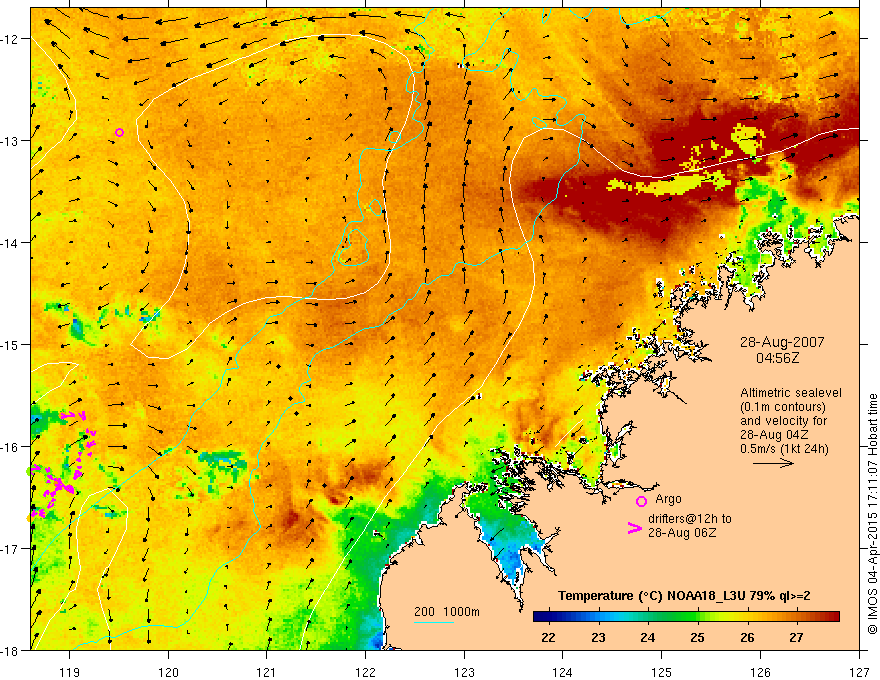Click the longitude axis label 121
The image size is (880, 680).
coord(267,672)
